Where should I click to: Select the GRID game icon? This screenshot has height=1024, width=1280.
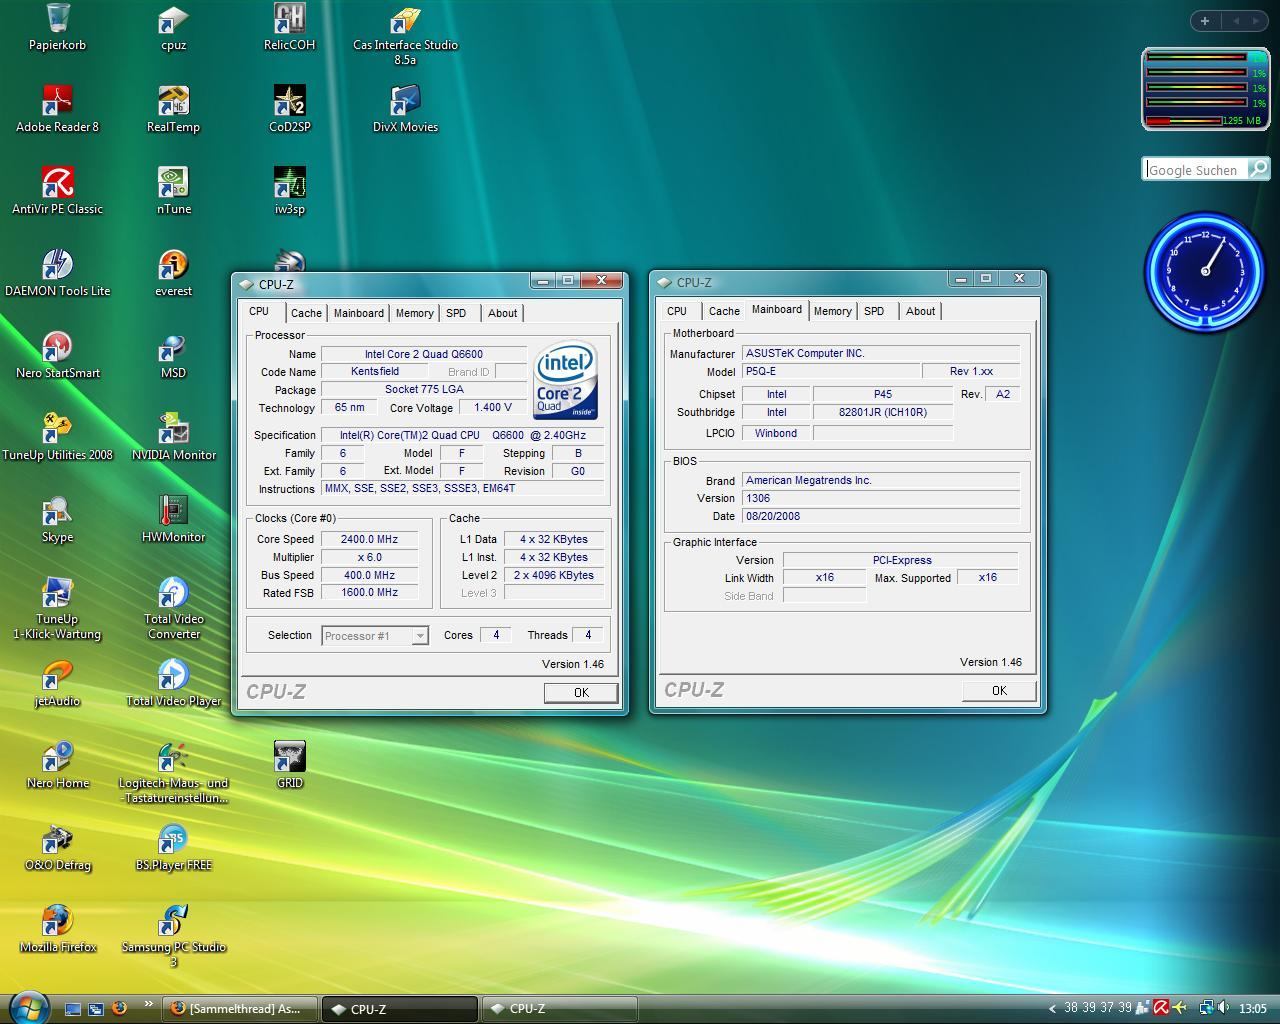pyautogui.click(x=289, y=765)
